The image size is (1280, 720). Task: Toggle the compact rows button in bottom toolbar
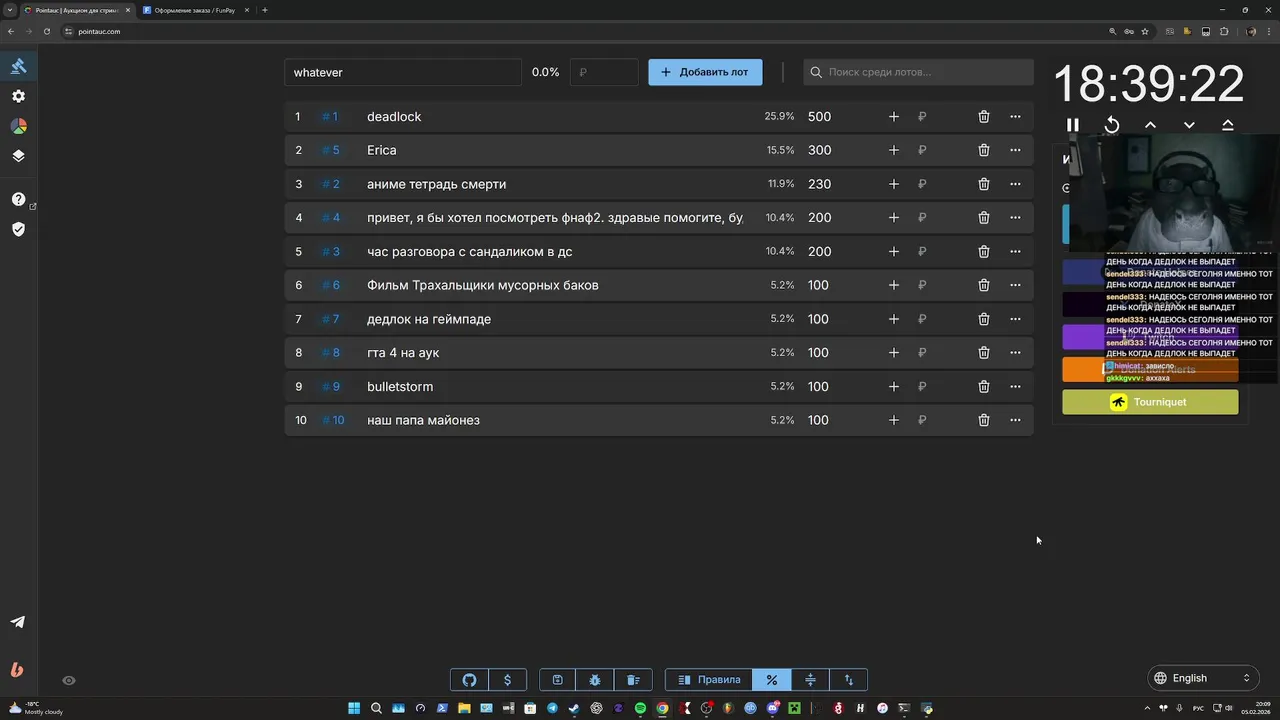coord(810,680)
